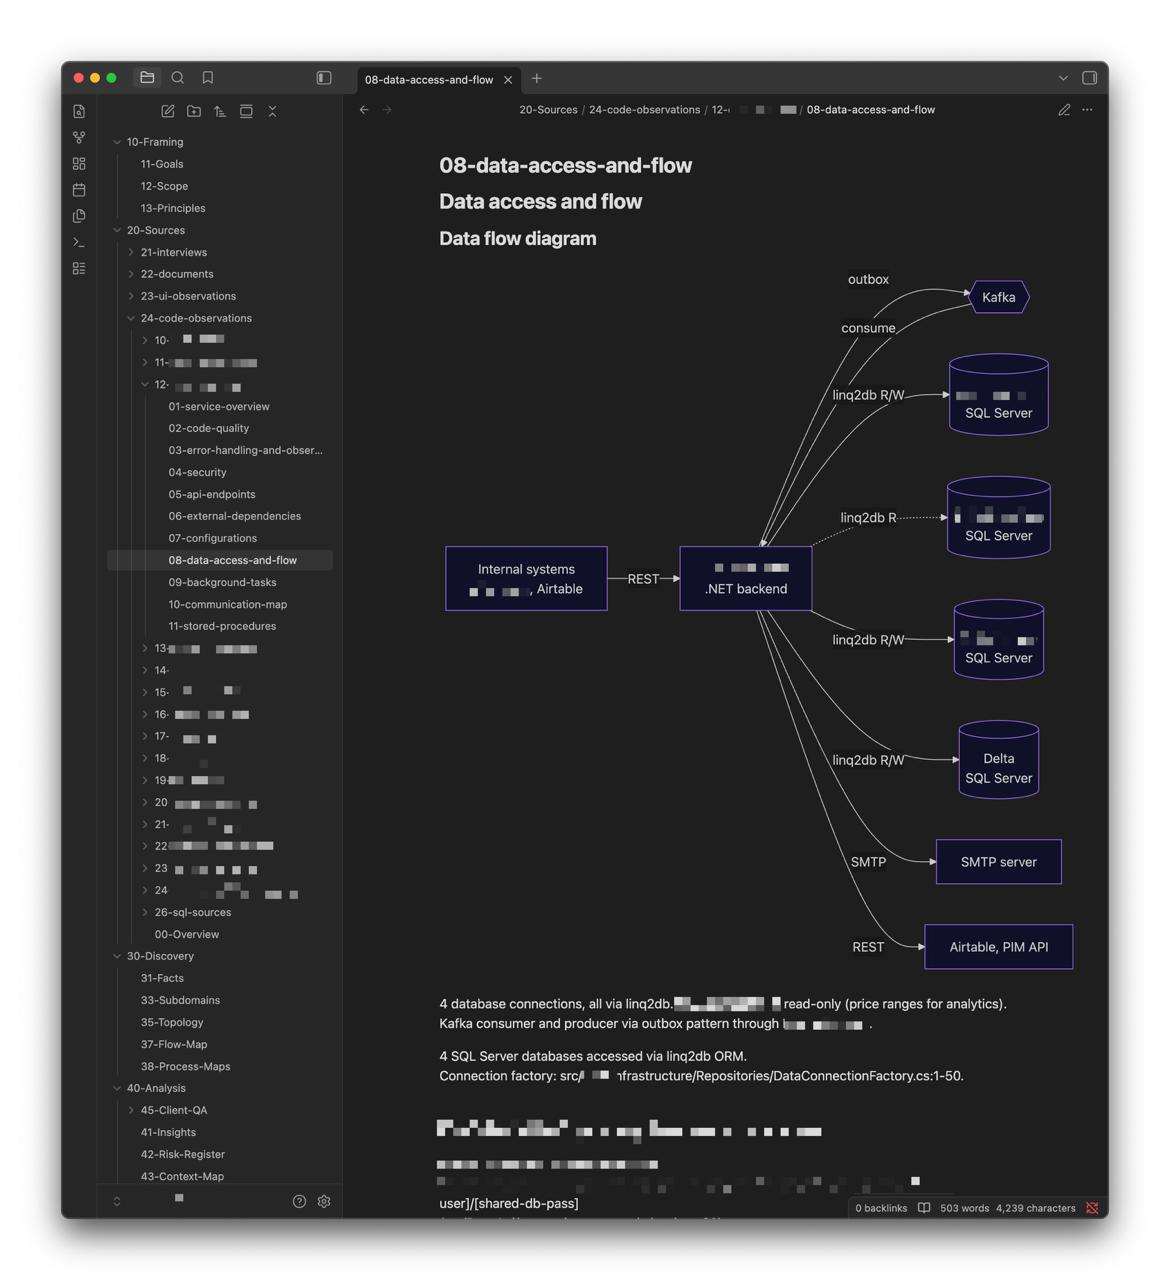This screenshot has height=1280, width=1170.
Task: Change the sort order icon
Action: pos(220,111)
